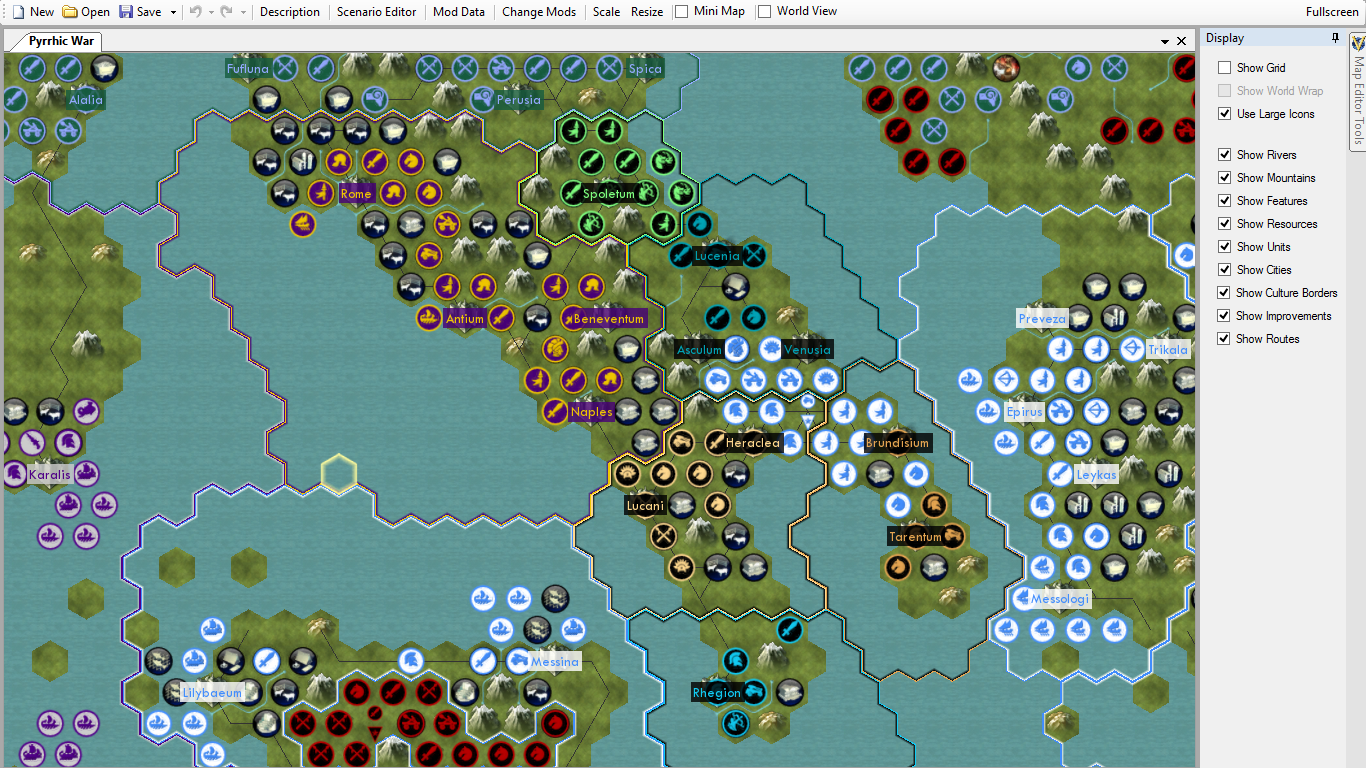Open the Scenario Editor
The height and width of the screenshot is (768, 1366).
376,12
